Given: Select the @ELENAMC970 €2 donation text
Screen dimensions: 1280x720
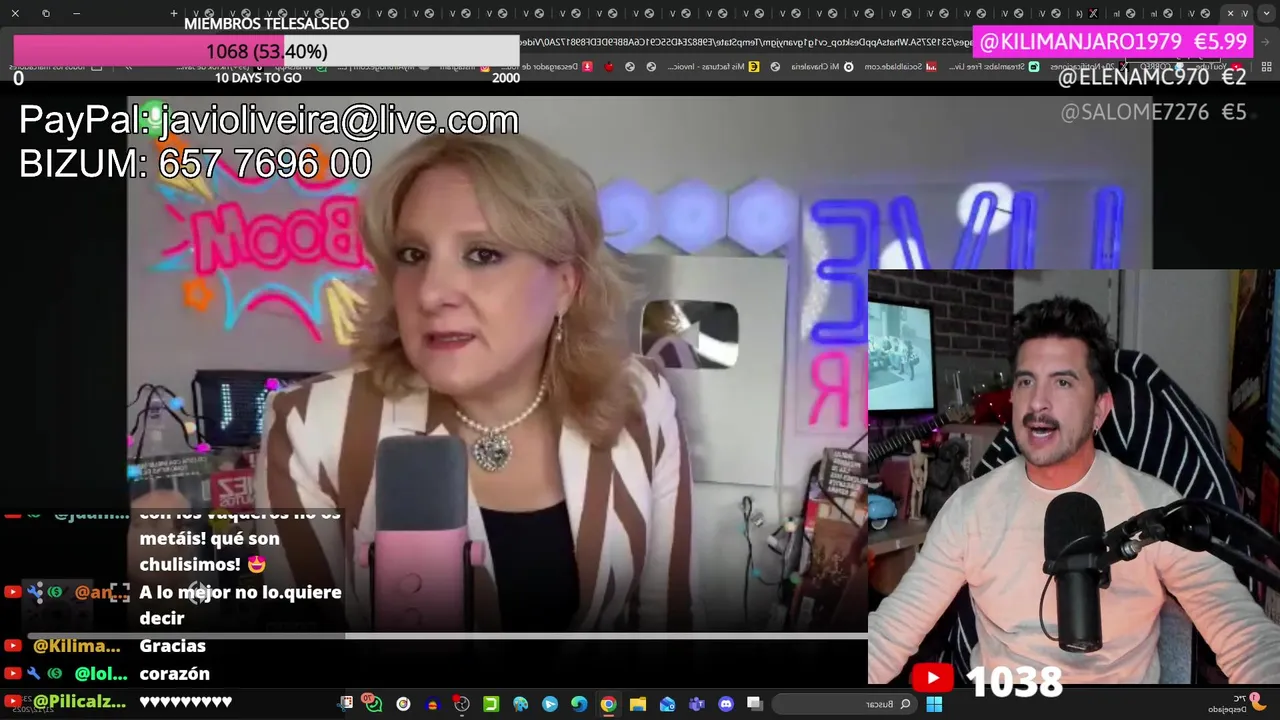Looking at the screenshot, I should pyautogui.click(x=1152, y=77).
